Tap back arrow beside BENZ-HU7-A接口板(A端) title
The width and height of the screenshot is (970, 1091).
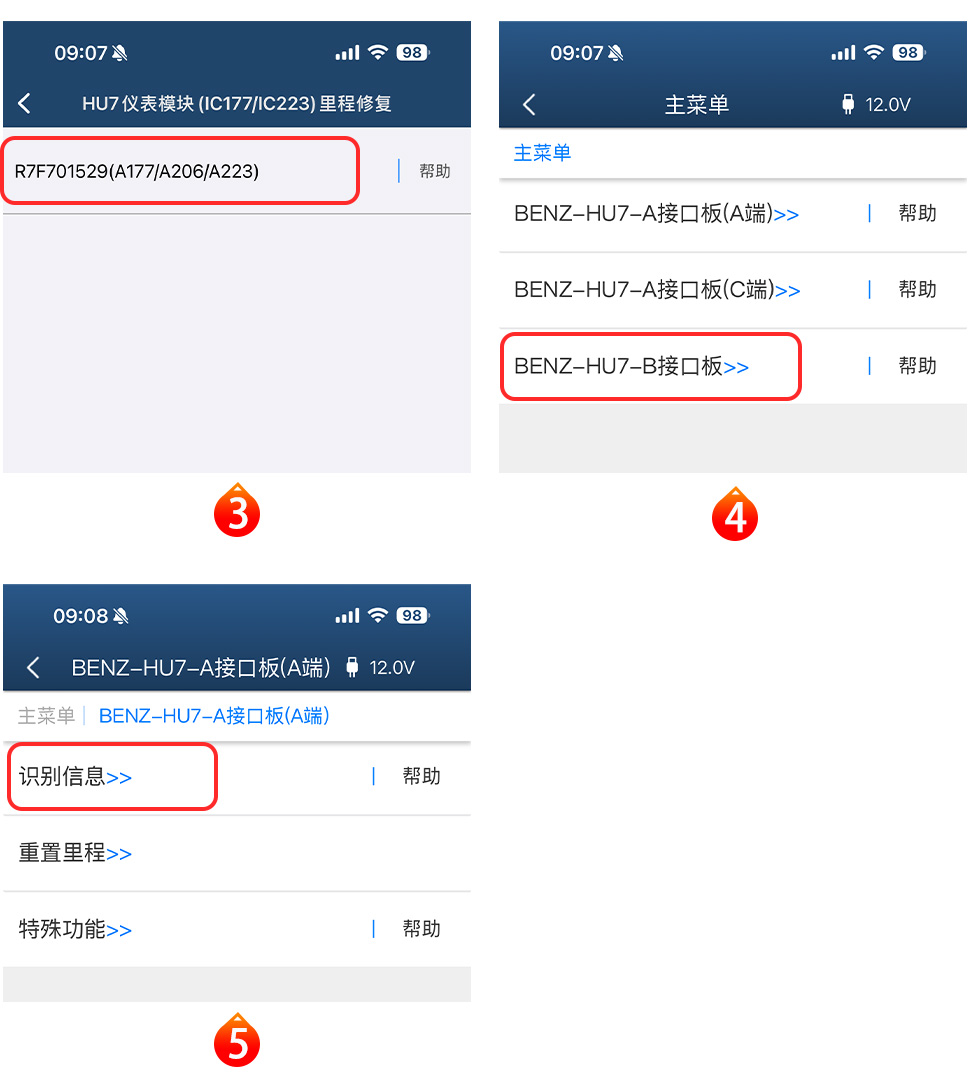point(33,667)
